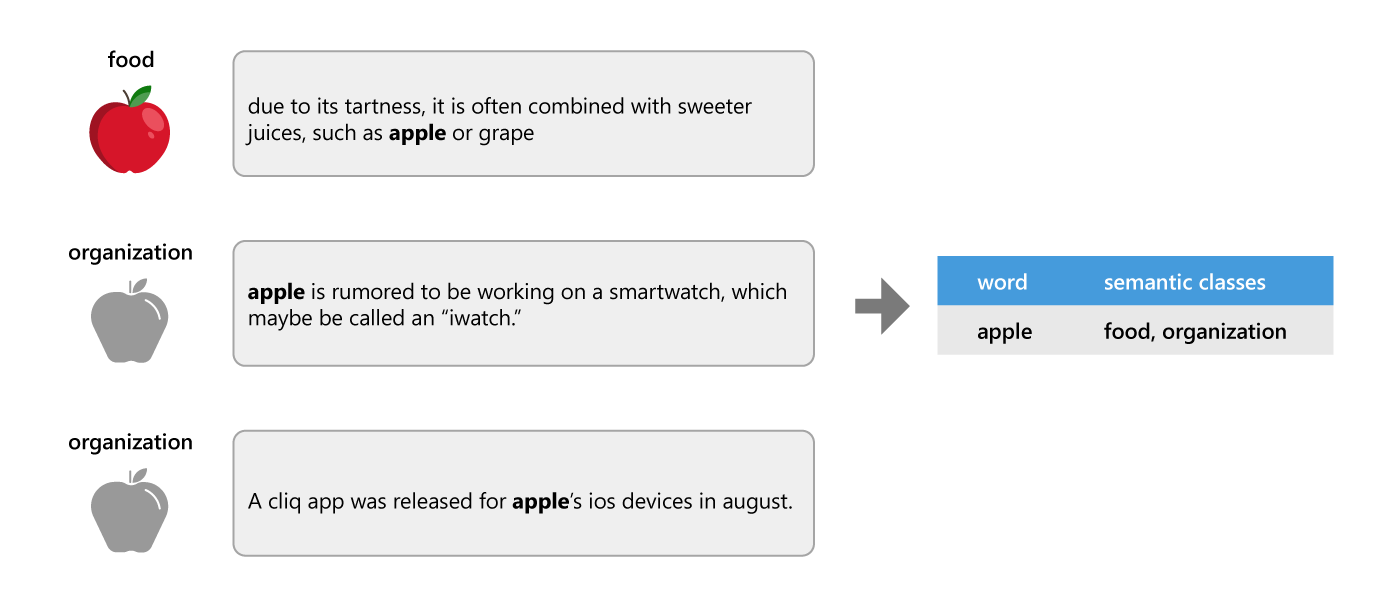
Task: Click the red apple icon
Action: pyautogui.click(x=130, y=131)
